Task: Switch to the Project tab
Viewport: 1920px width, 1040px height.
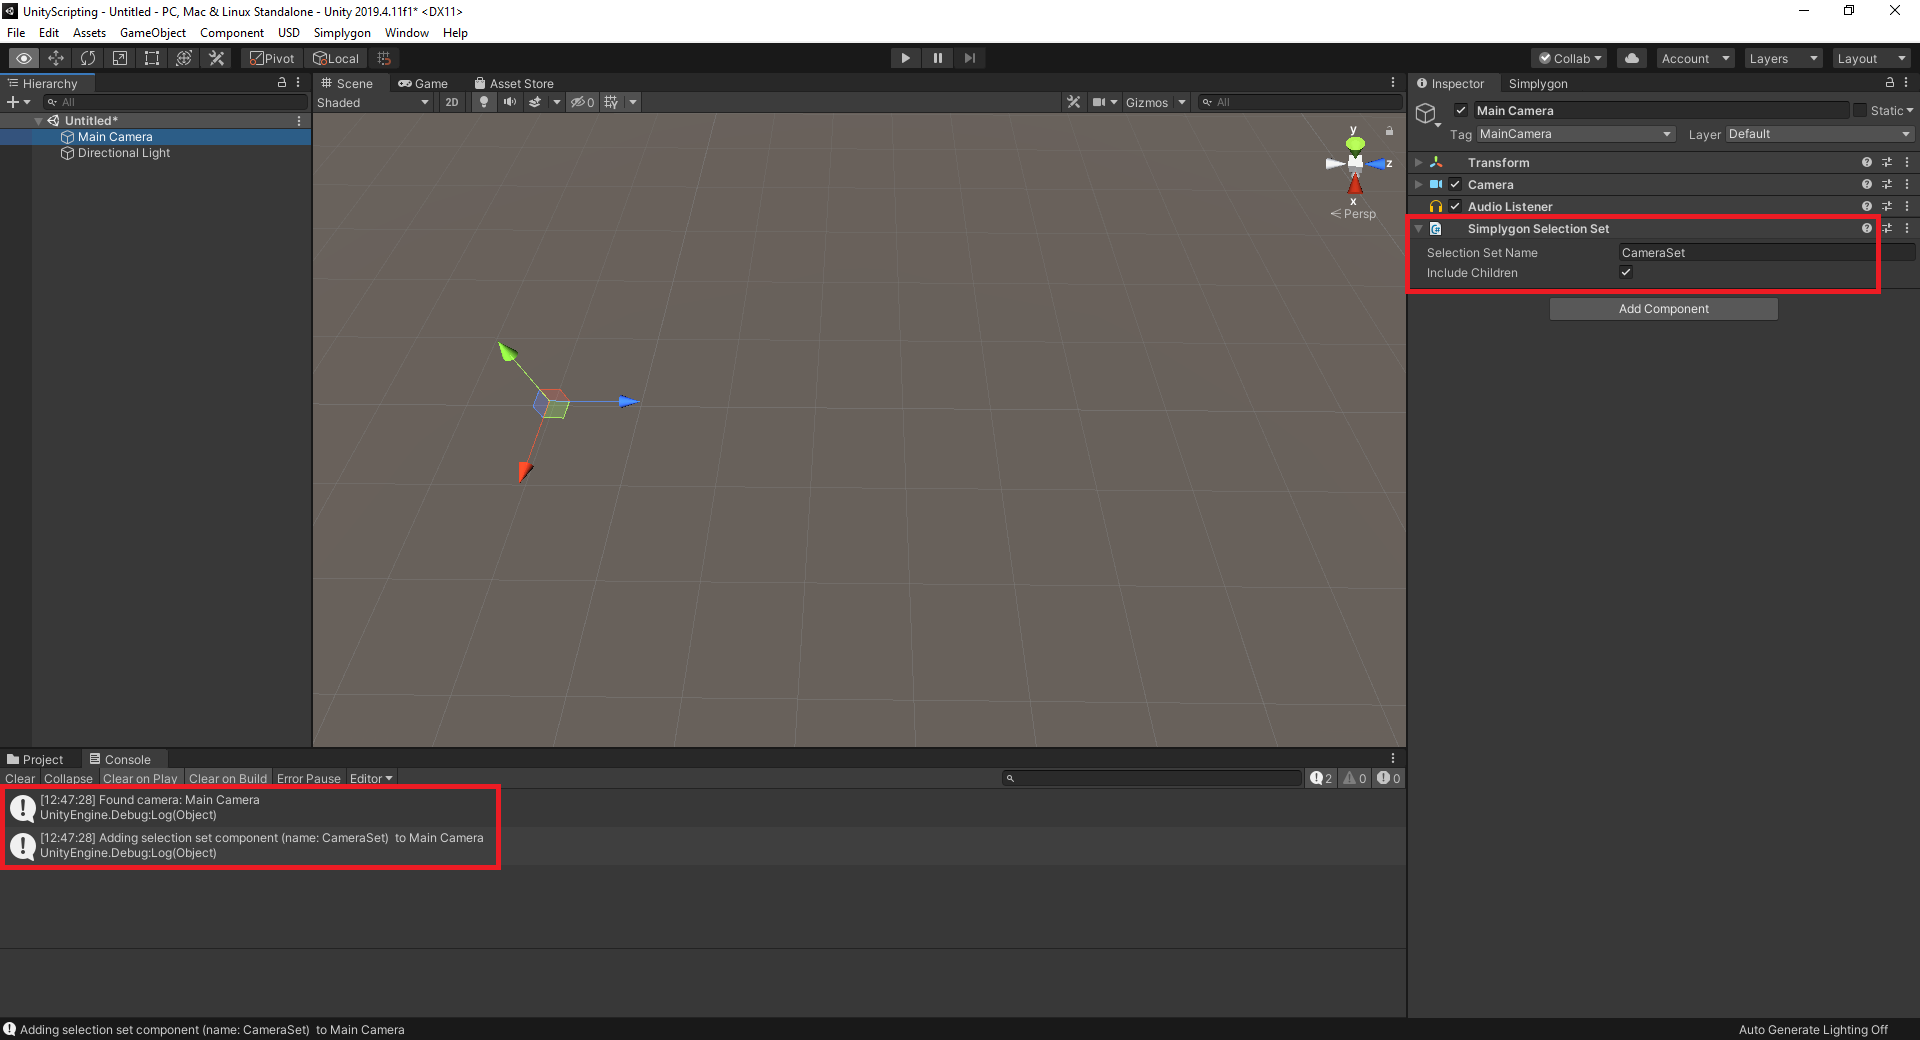Action: coord(35,759)
